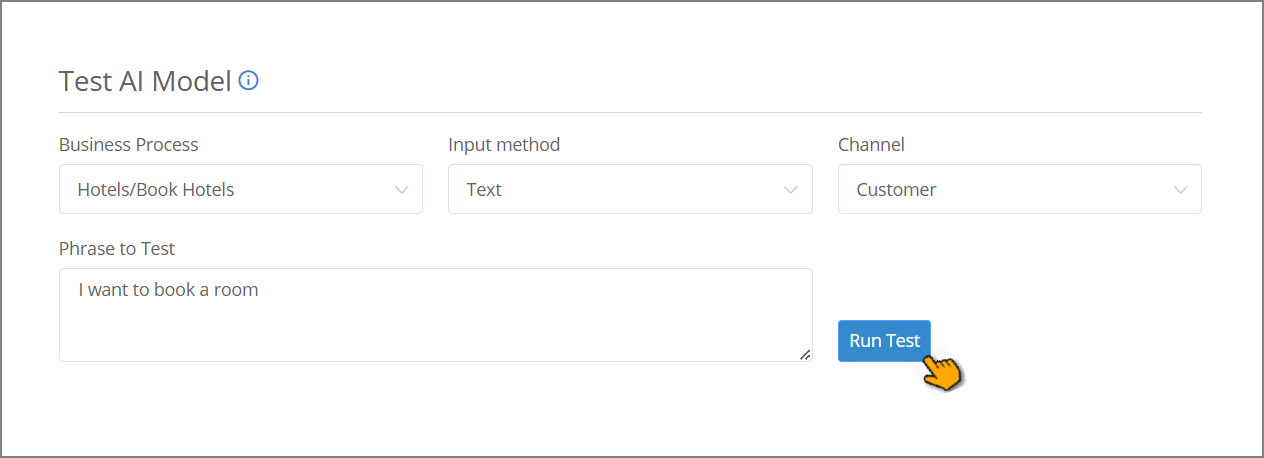This screenshot has width=1264, height=458.
Task: Click the info icon beside Test AI Model
Action: [x=249, y=80]
